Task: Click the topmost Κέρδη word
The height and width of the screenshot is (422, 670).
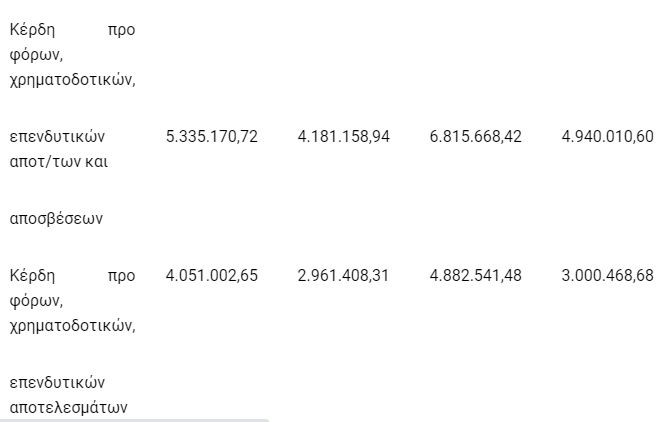Action: [x=32, y=30]
